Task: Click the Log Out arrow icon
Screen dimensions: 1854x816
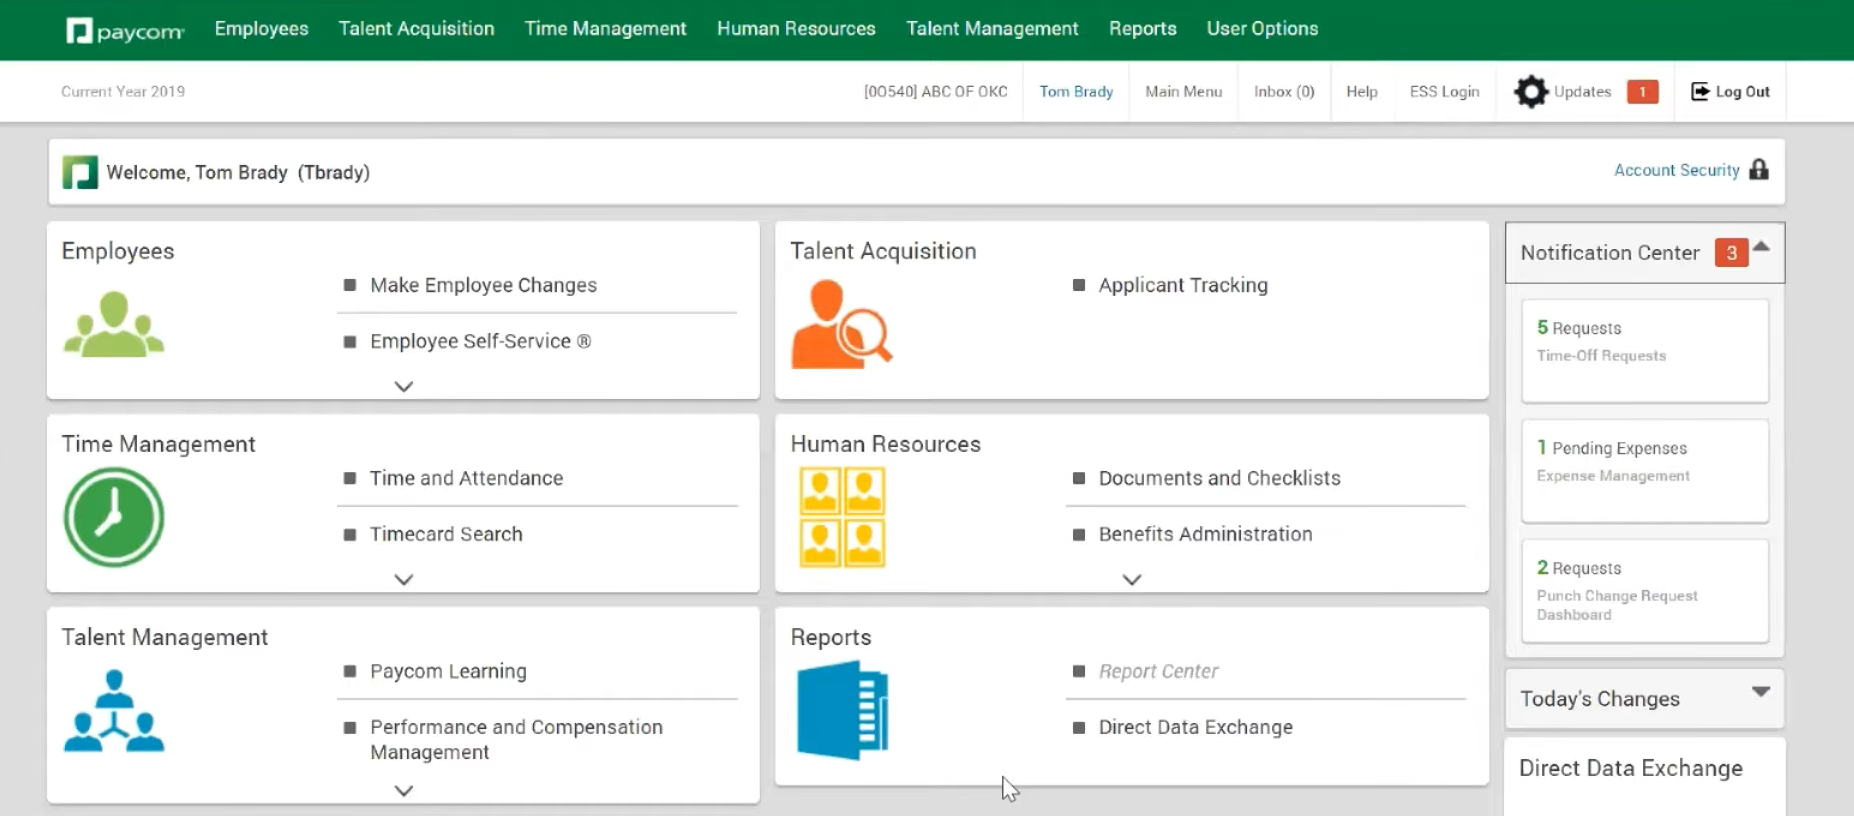Action: (1700, 92)
